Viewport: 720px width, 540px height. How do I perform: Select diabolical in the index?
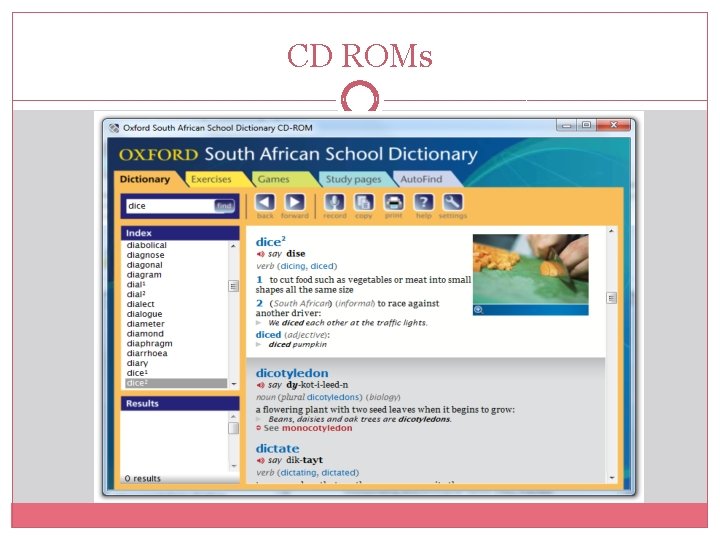pyautogui.click(x=146, y=245)
